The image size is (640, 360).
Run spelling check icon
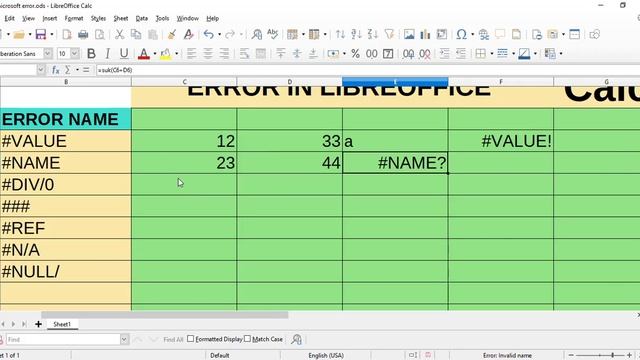(272, 34)
